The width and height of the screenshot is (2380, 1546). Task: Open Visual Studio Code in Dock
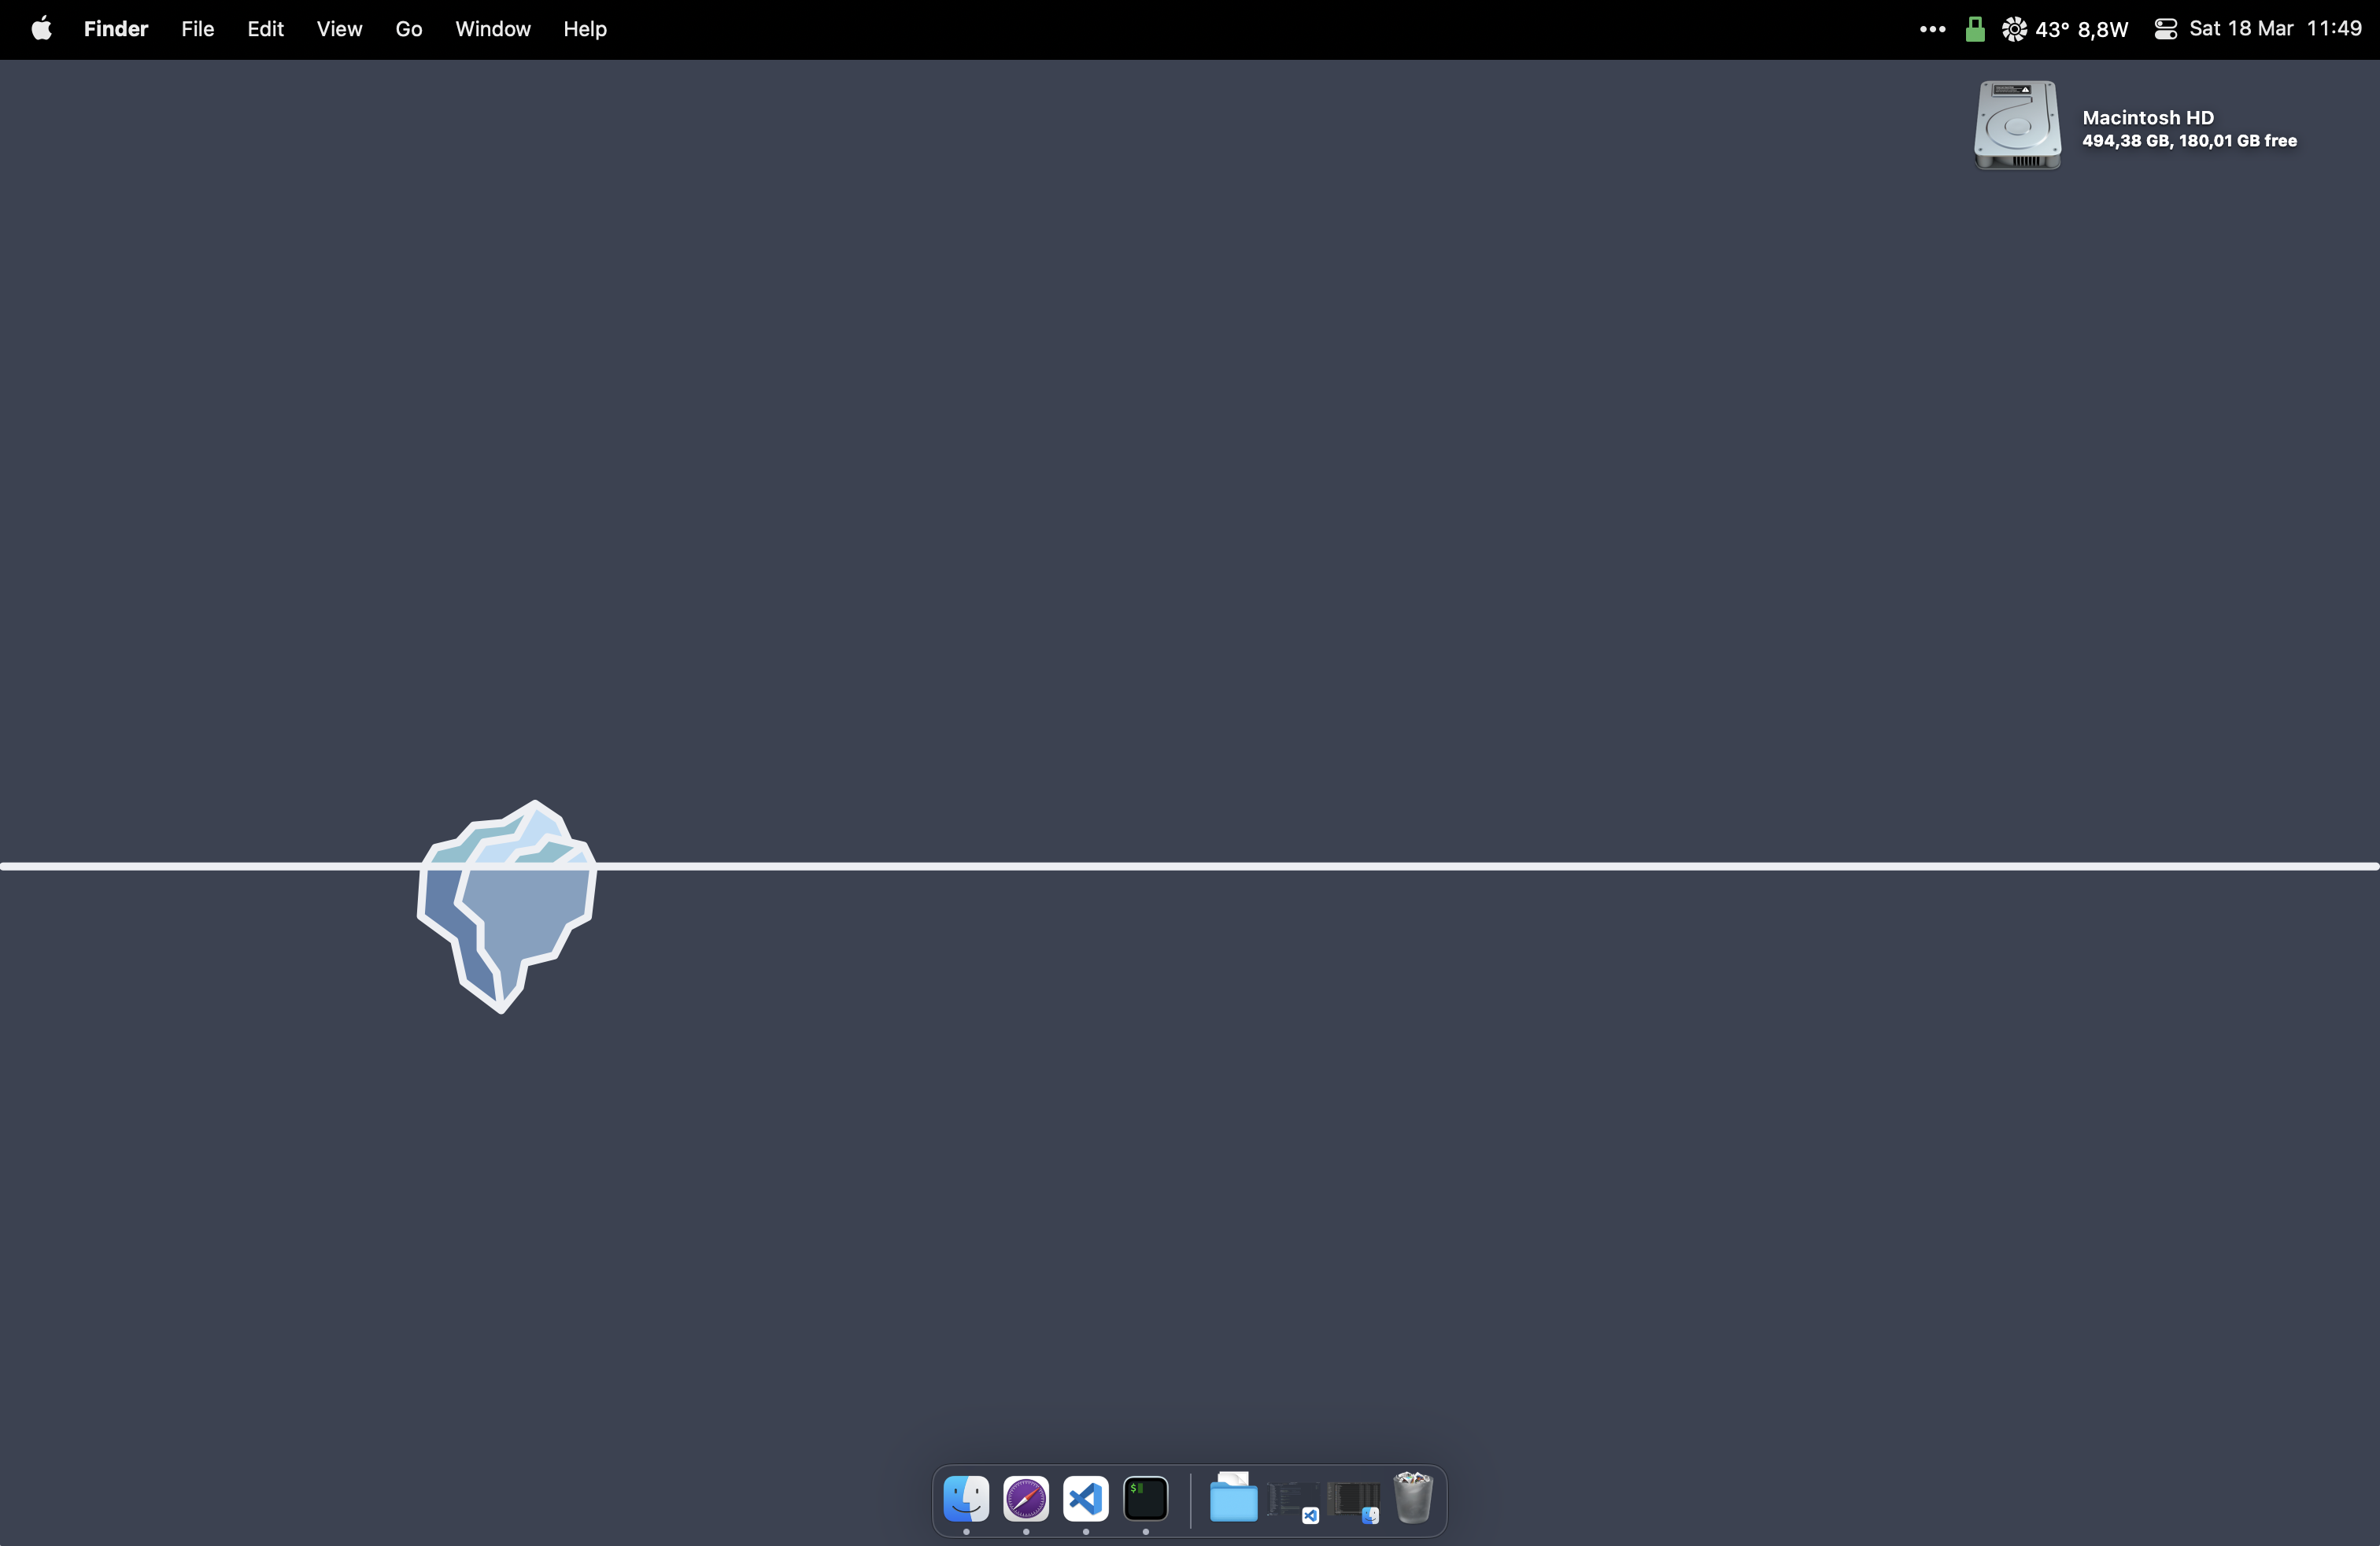(1085, 1498)
